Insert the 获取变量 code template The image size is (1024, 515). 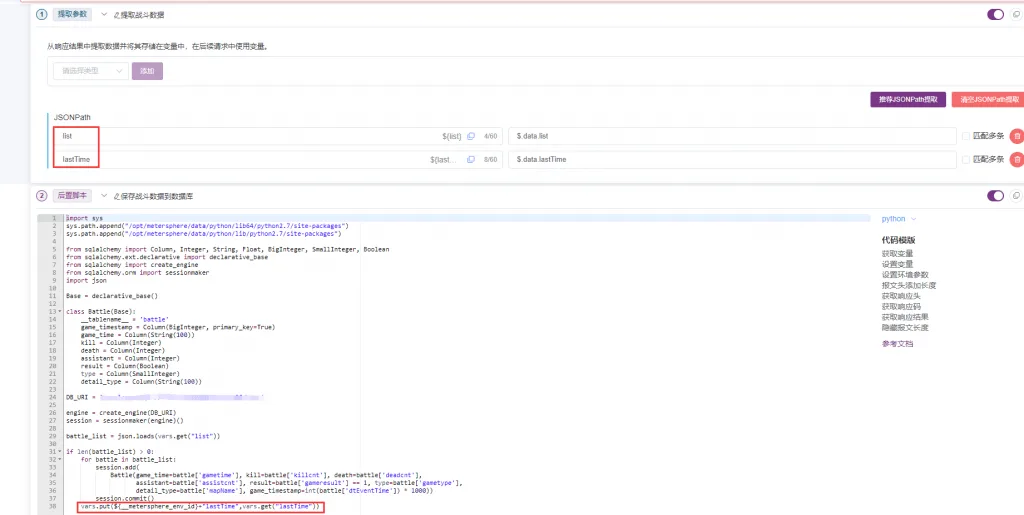(x=897, y=253)
